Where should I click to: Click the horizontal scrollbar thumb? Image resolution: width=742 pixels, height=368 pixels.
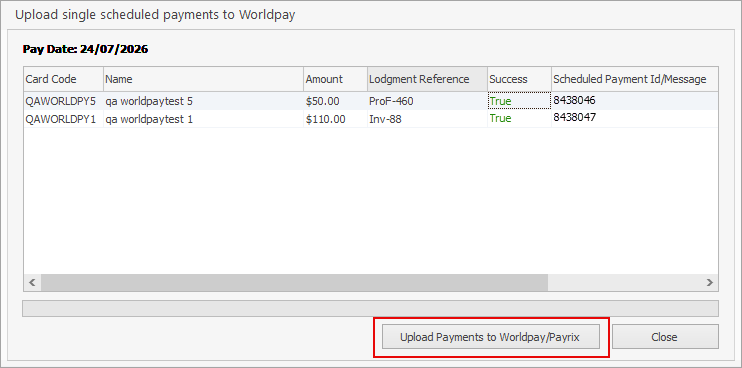click(294, 282)
